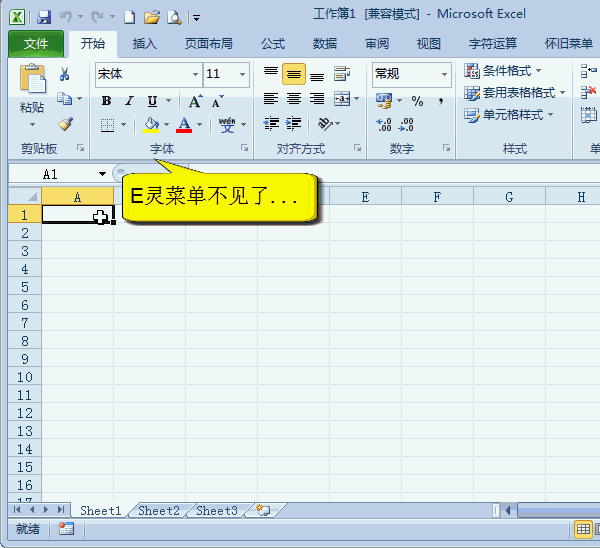The height and width of the screenshot is (548, 600).
Task: Switch to the 页面布局 tab
Action: click(x=209, y=44)
